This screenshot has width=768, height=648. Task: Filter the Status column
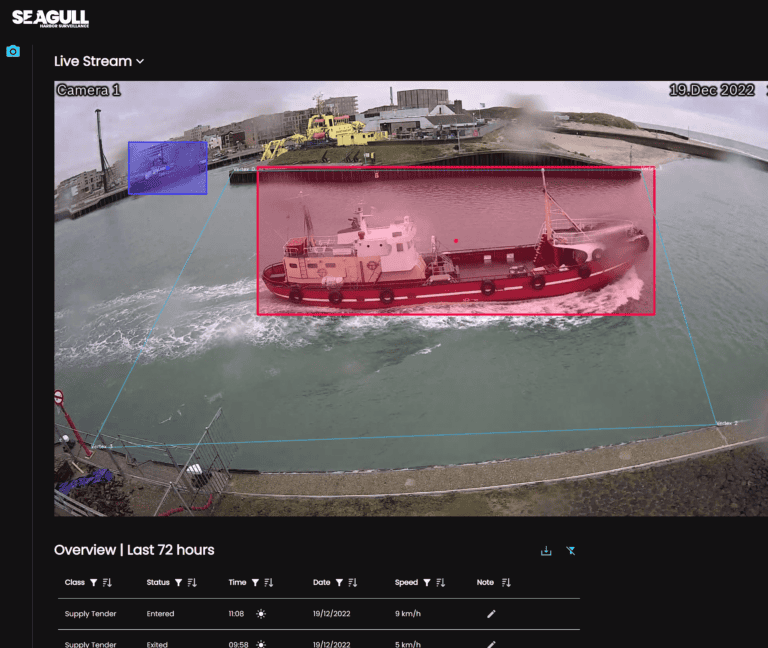click(178, 582)
